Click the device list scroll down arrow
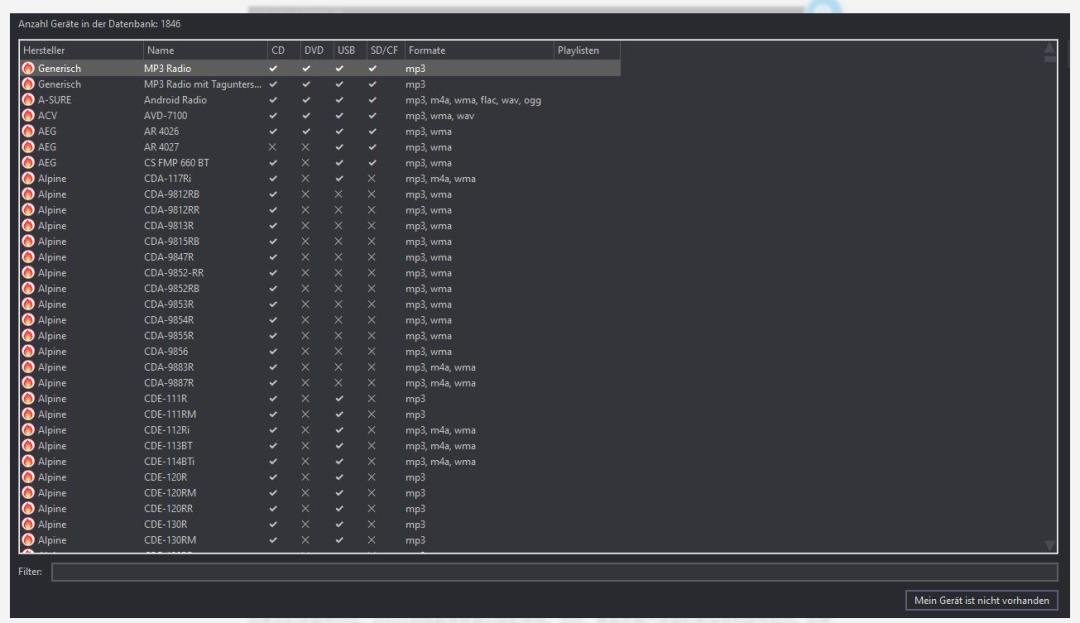Screen dimensions: 1080x623 (1050, 545)
